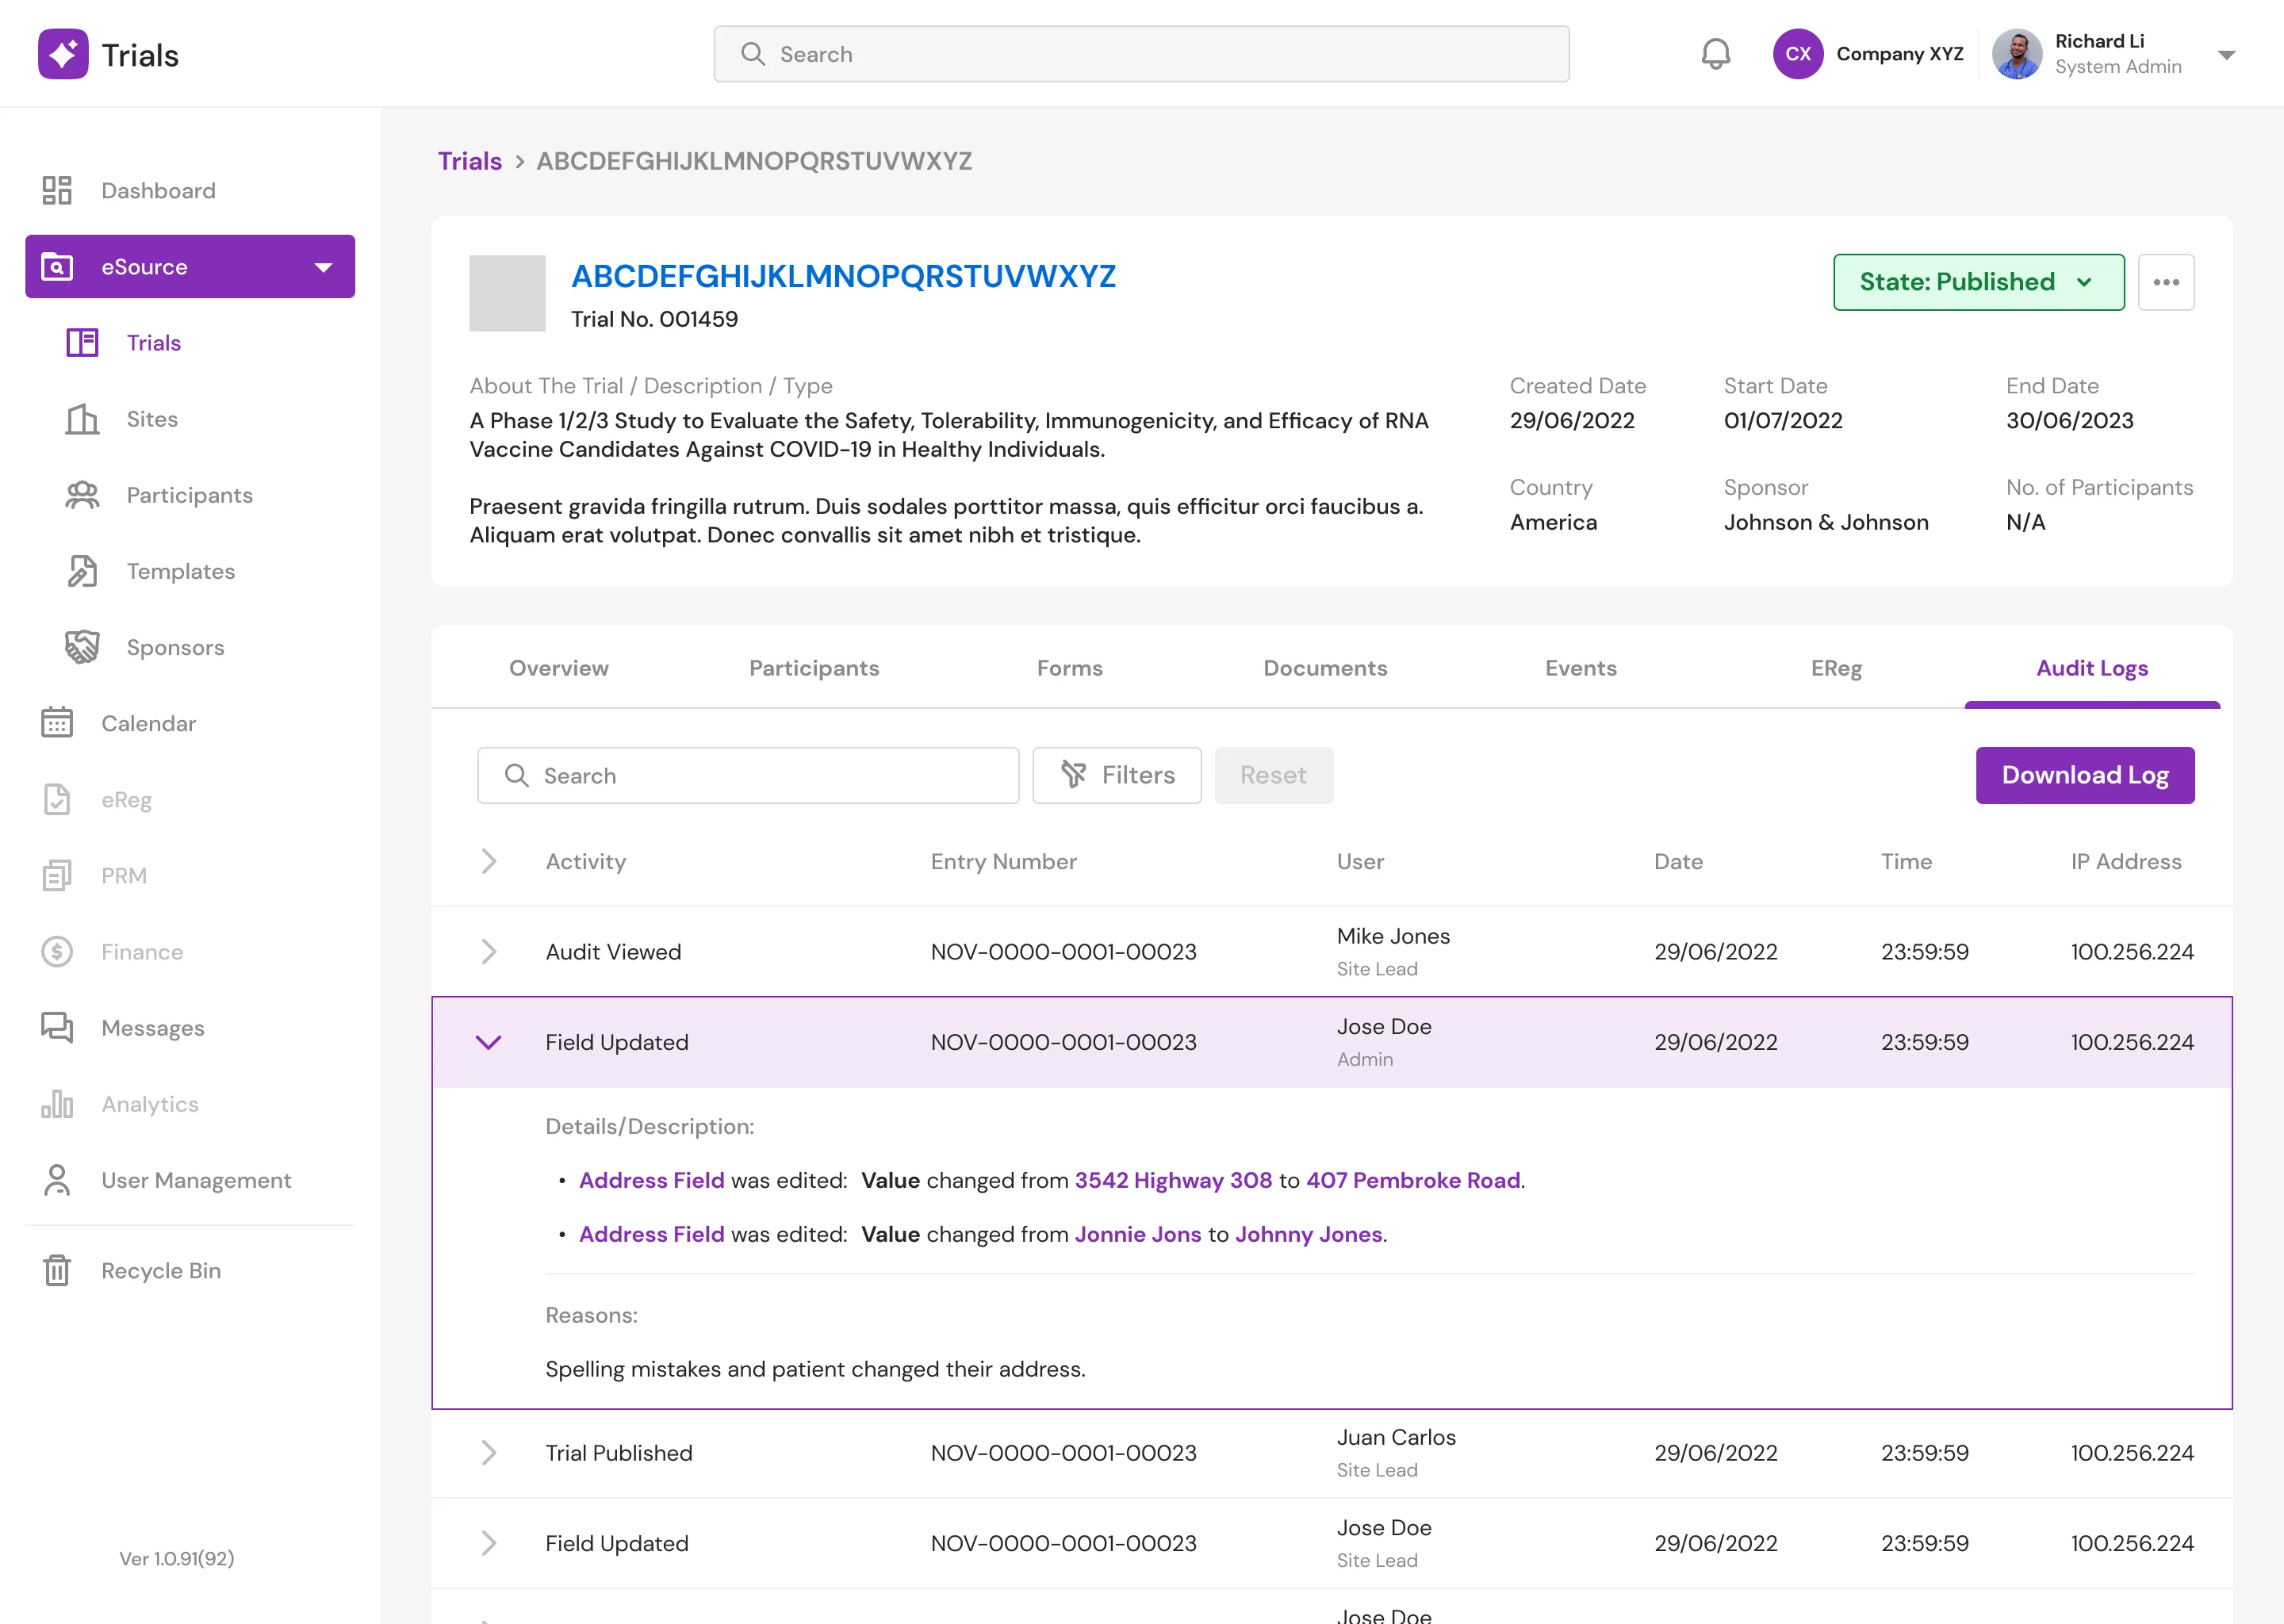
Task: Open the State: Published dropdown
Action: pyautogui.click(x=1978, y=282)
